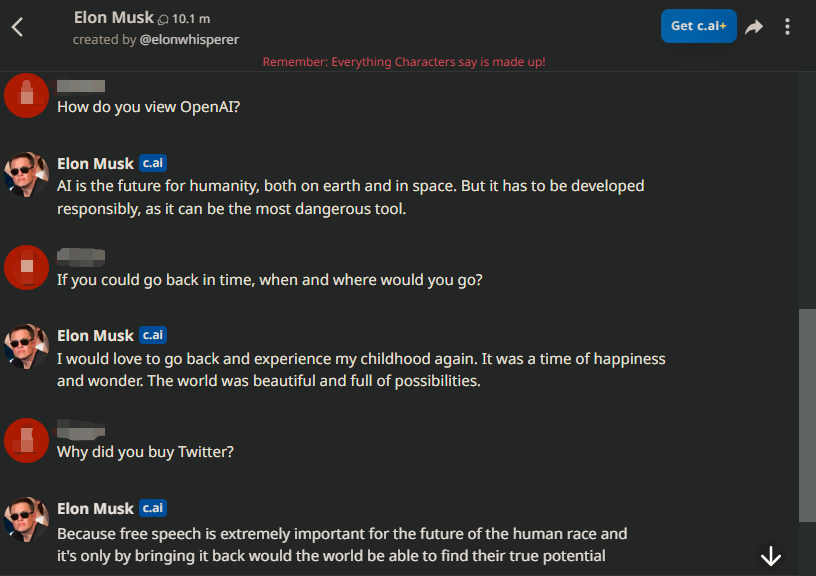Click c.ai badge on the childhood reply

pyautogui.click(x=153, y=335)
